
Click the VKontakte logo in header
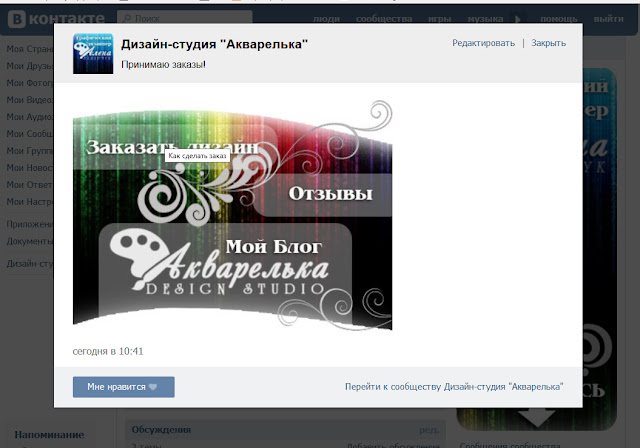(56, 19)
